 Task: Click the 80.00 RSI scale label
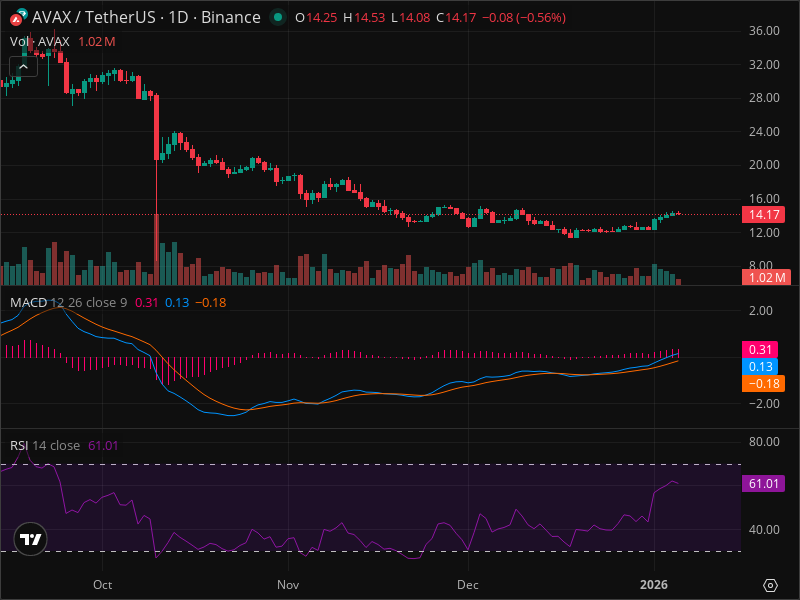[764, 441]
